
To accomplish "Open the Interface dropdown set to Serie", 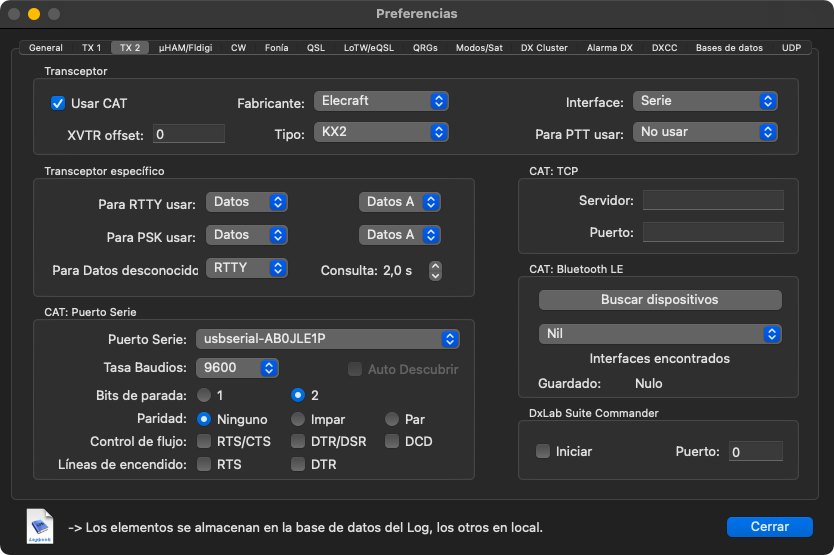I will 705,101.
